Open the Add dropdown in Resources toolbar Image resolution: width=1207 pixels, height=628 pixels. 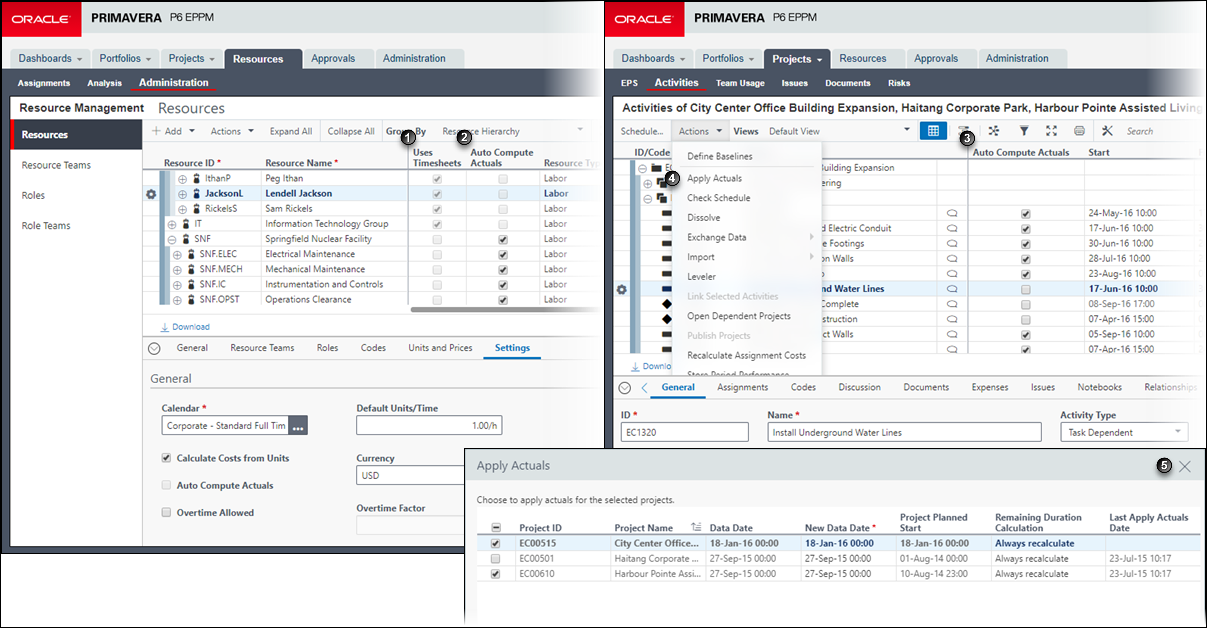173,131
